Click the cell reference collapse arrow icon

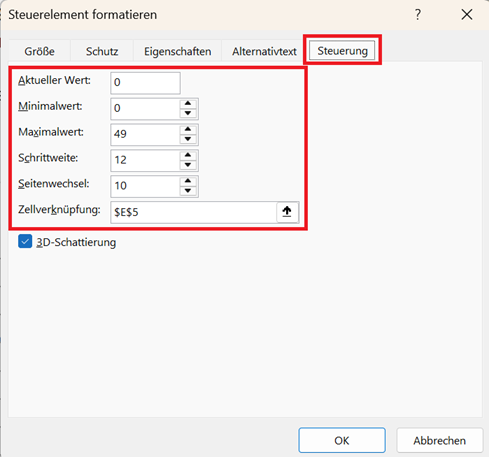(x=287, y=212)
